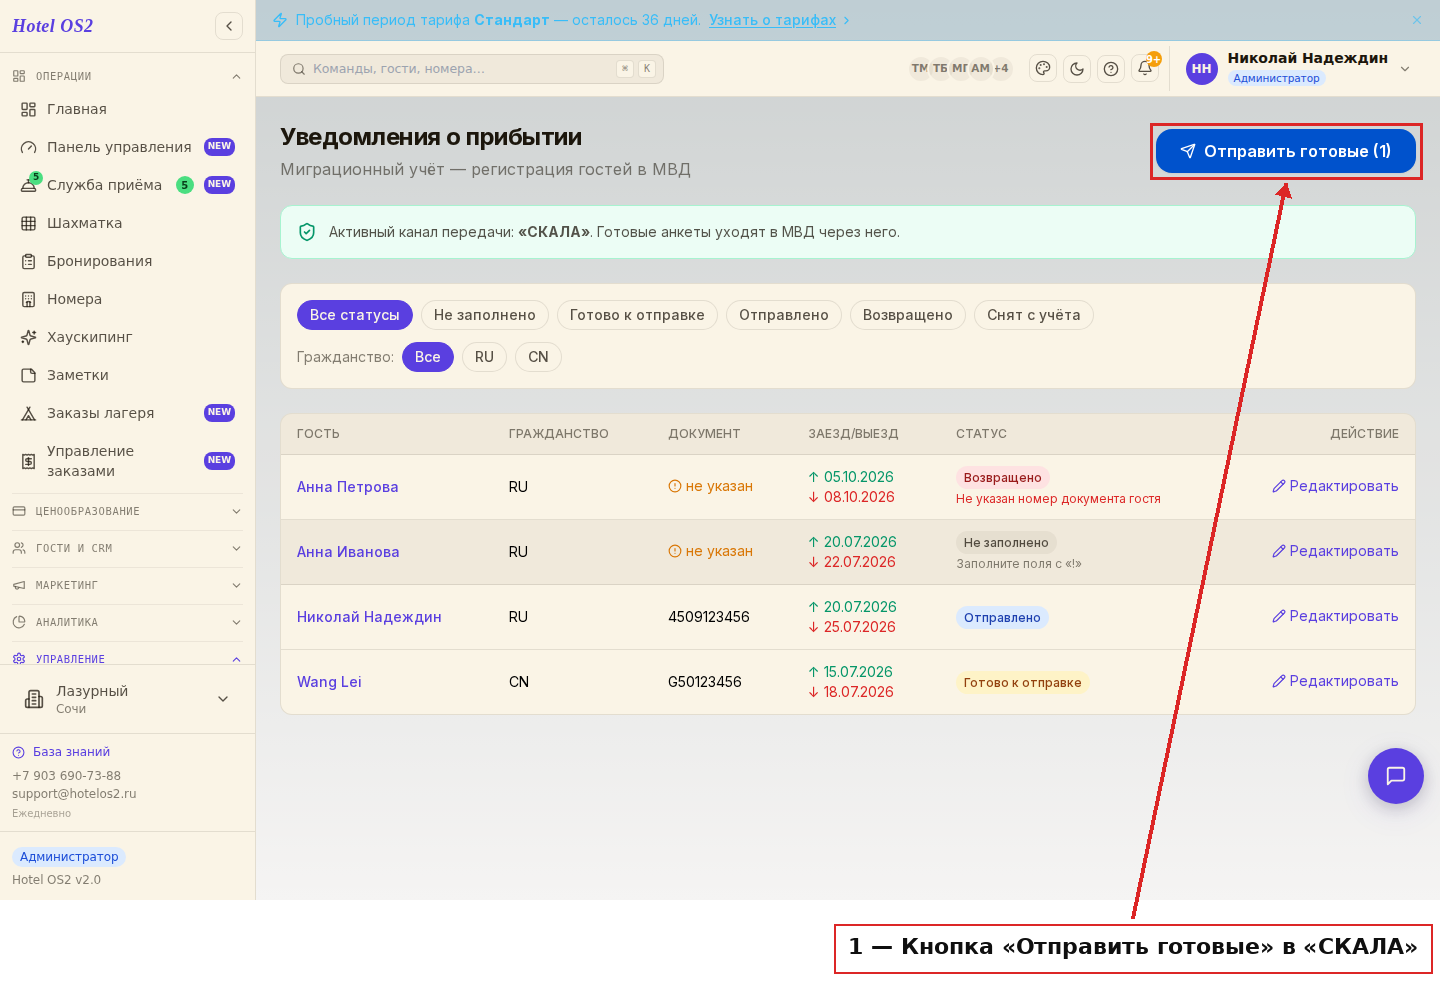Expand the Ценообразование sidebar section
1440x997 pixels.
pos(127,511)
